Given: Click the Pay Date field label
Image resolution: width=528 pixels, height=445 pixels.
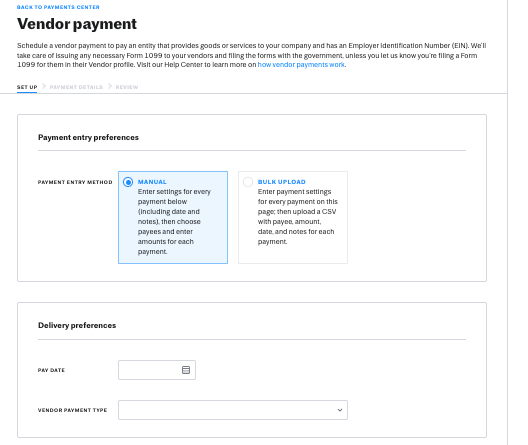Looking at the screenshot, I should tap(51, 370).
